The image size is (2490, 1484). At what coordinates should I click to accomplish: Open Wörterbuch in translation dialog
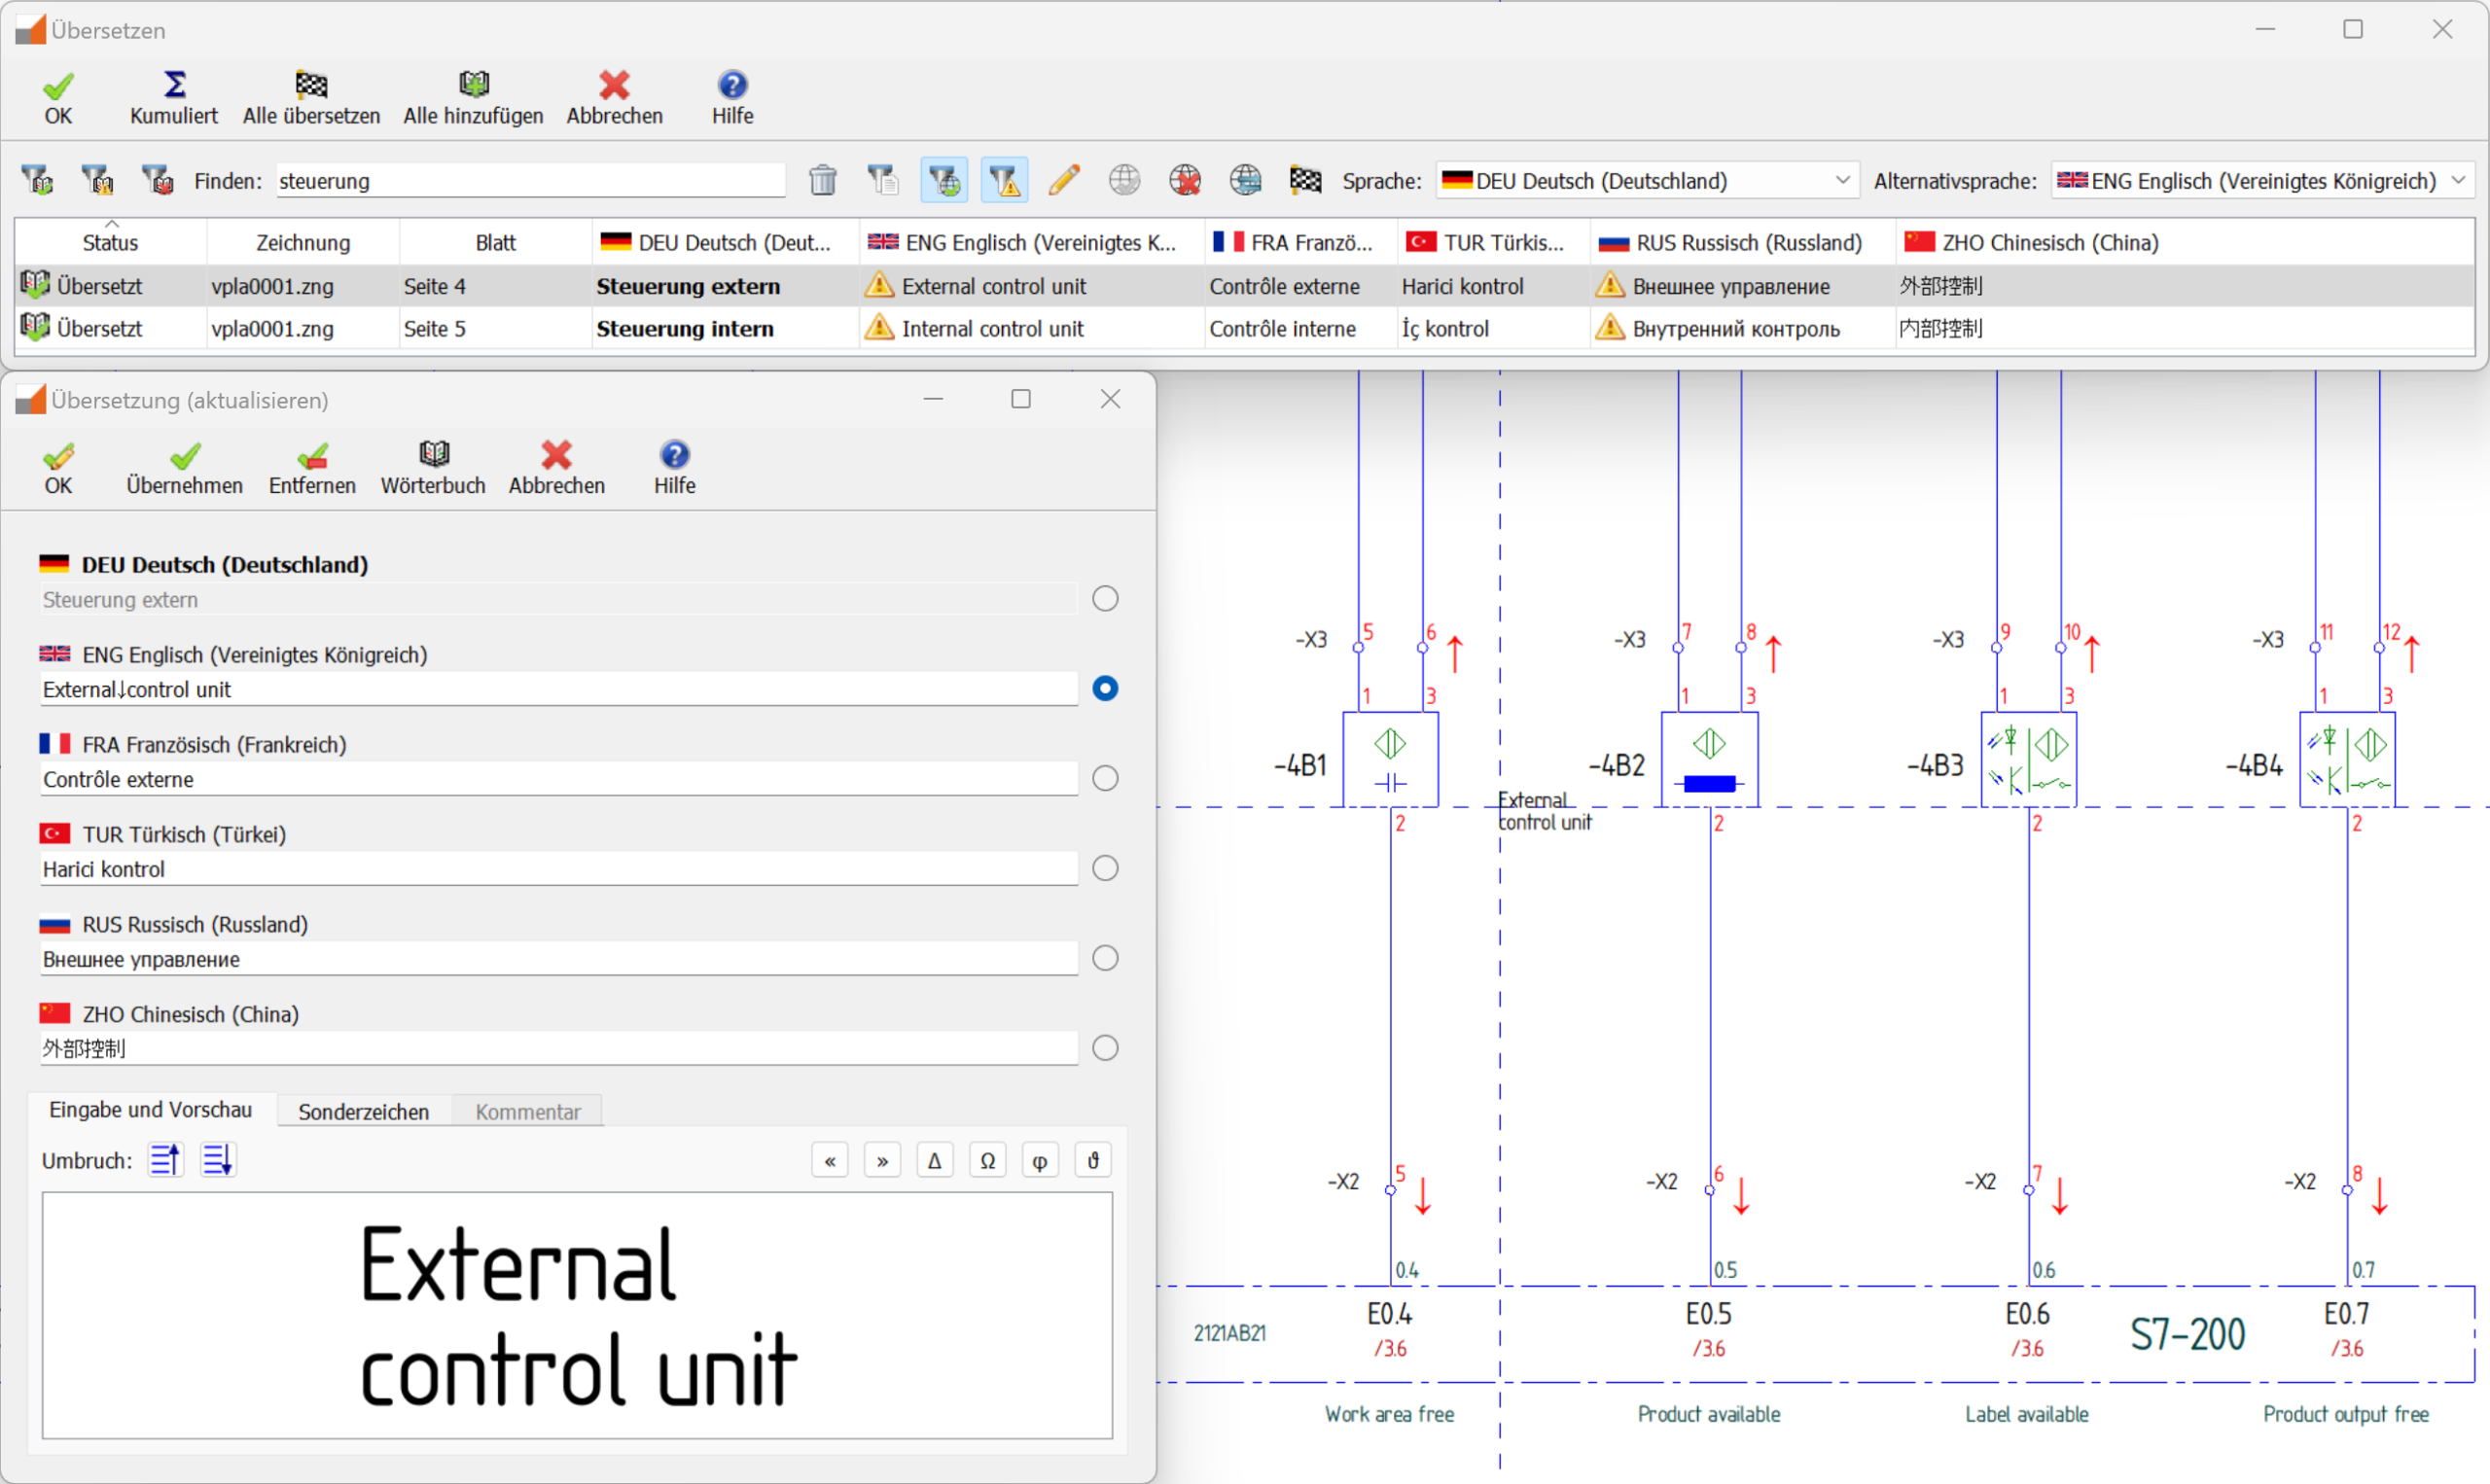click(x=433, y=467)
